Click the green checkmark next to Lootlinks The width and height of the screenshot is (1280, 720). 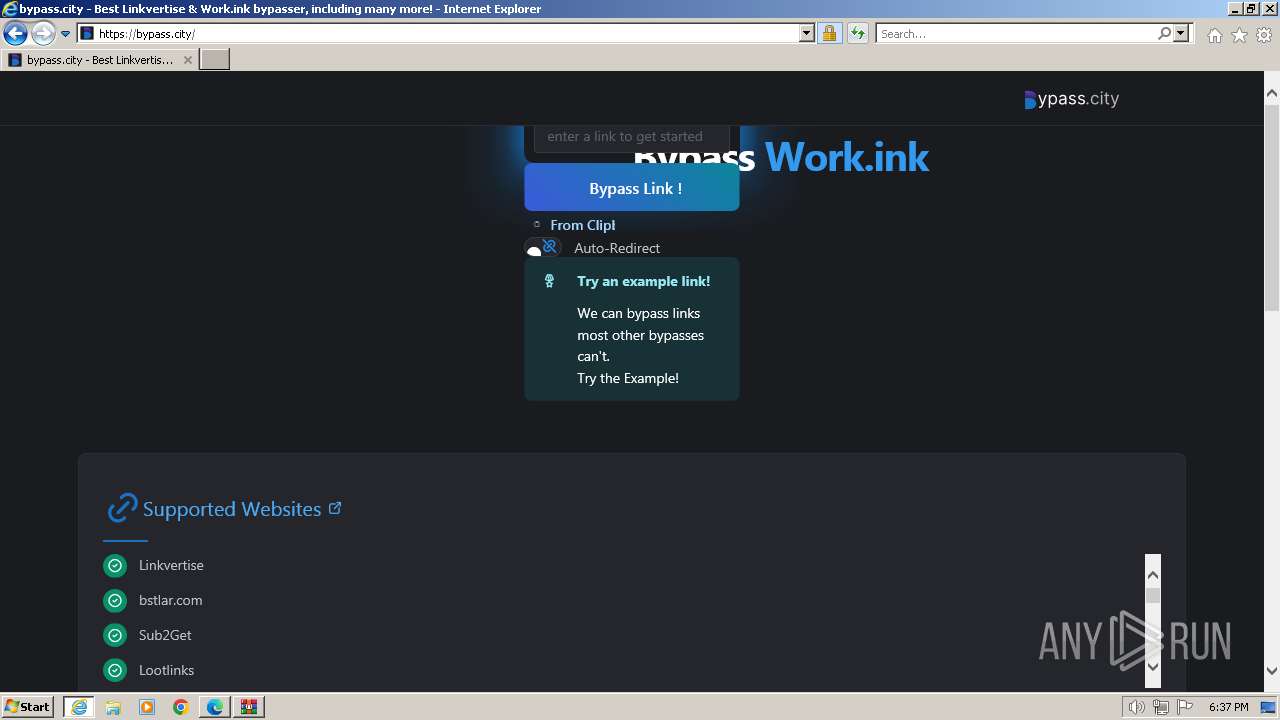coord(115,671)
